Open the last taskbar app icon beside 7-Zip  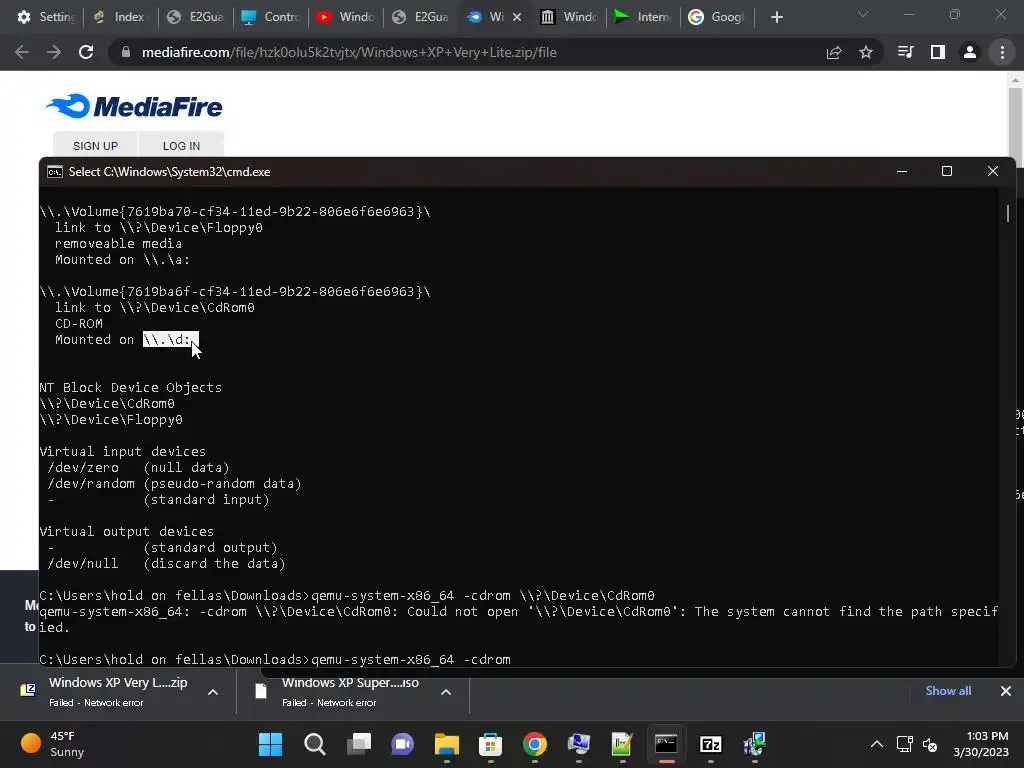pyautogui.click(x=754, y=744)
